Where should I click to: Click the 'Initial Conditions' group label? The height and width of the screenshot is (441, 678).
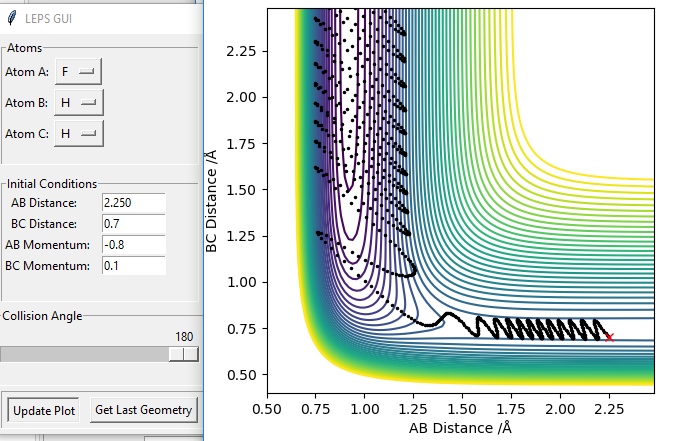click(52, 184)
